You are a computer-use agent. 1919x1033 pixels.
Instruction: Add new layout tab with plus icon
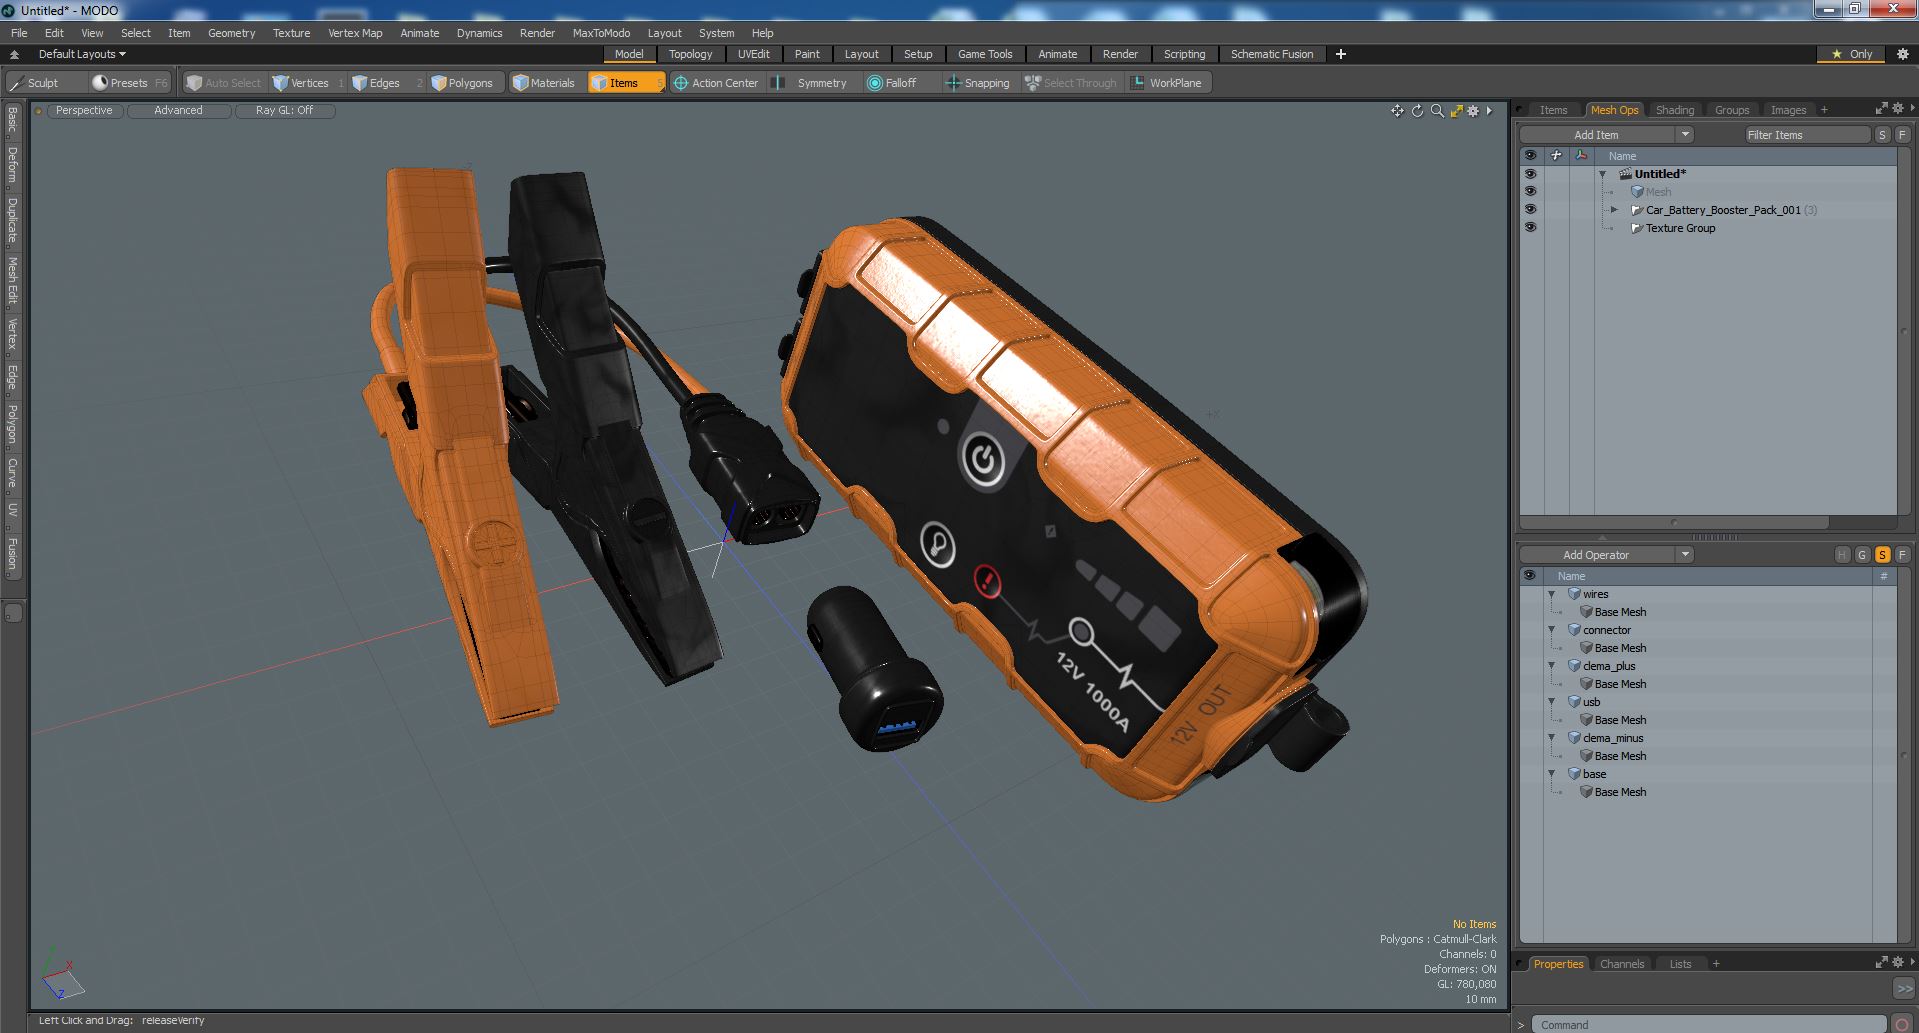pyautogui.click(x=1341, y=54)
